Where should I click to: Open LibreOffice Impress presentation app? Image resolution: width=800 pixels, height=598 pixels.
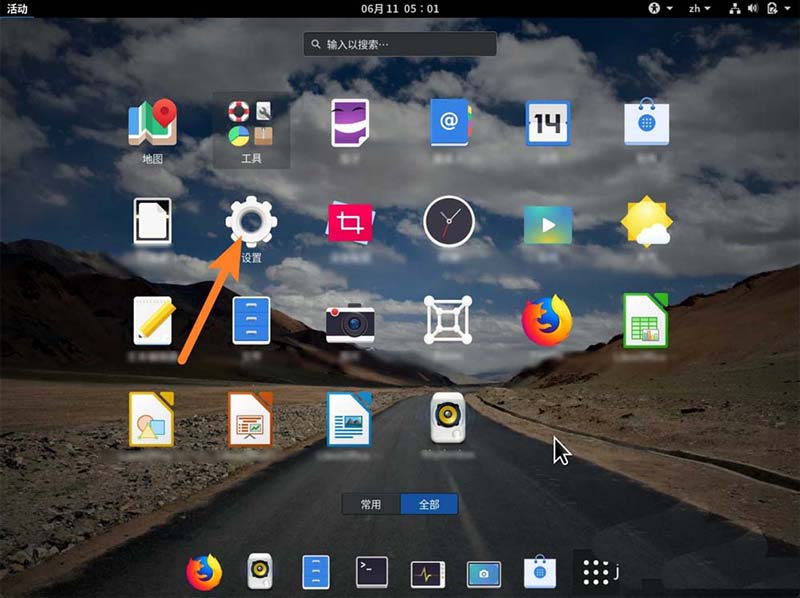(x=250, y=418)
